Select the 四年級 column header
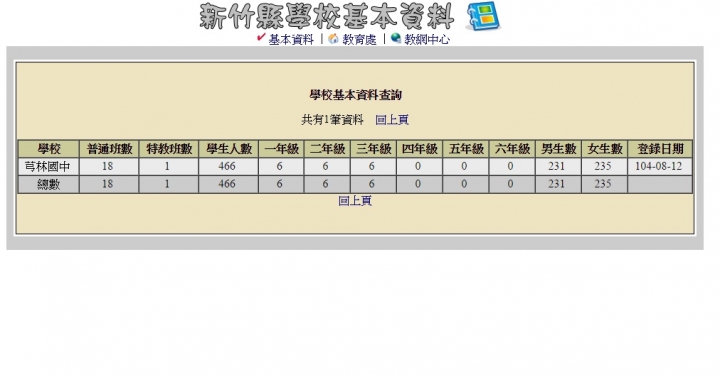The image size is (720, 377). point(420,149)
